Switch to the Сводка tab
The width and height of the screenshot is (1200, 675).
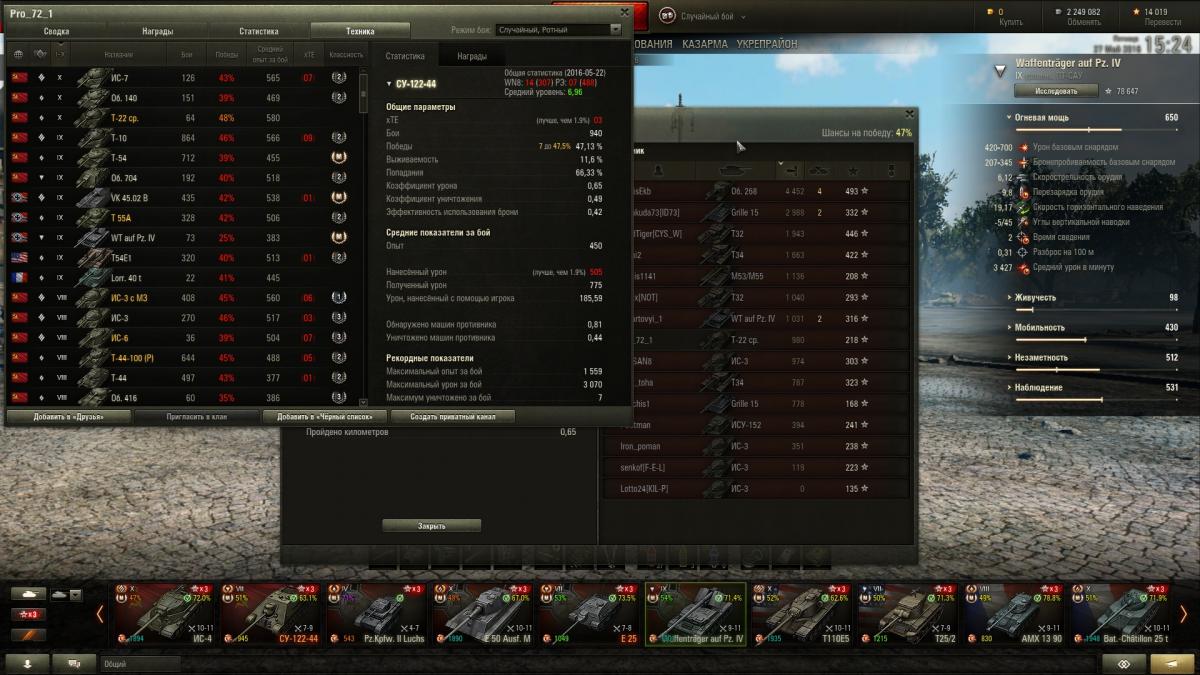click(x=57, y=31)
